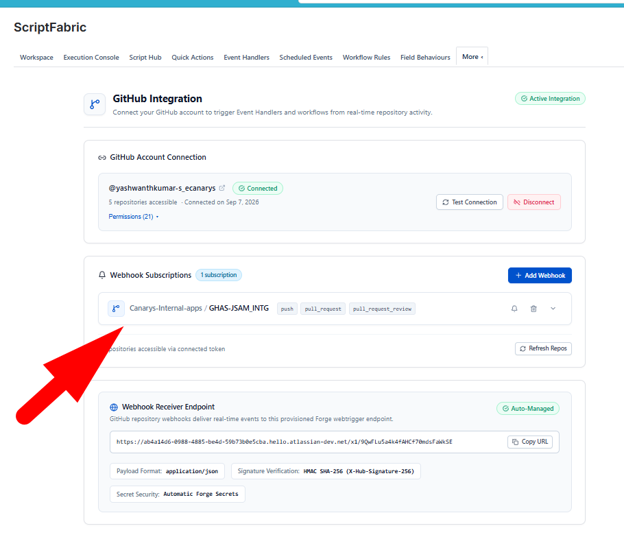Click the link icon beside GitHub Account Connection
This screenshot has height=537, width=624.
click(x=102, y=158)
